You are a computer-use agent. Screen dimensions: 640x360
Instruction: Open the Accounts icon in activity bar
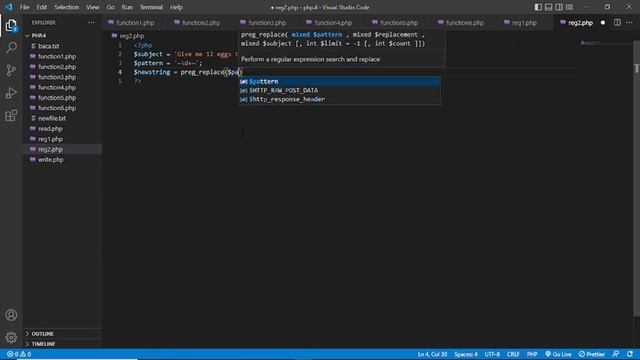click(x=11, y=315)
